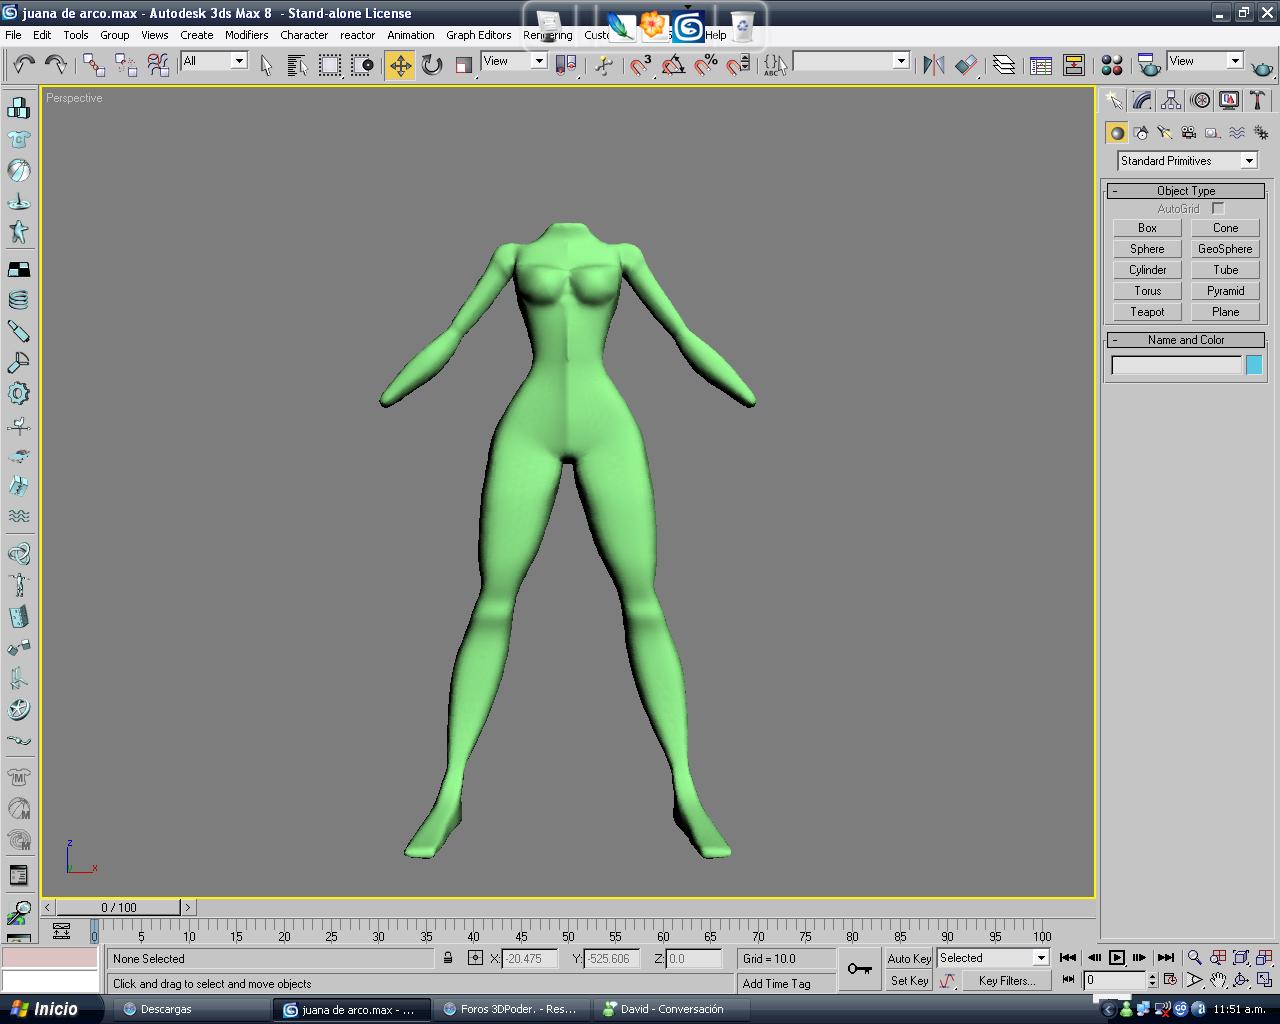1280x1024 pixels.
Task: Click the Cylinder primitive button
Action: [1147, 270]
